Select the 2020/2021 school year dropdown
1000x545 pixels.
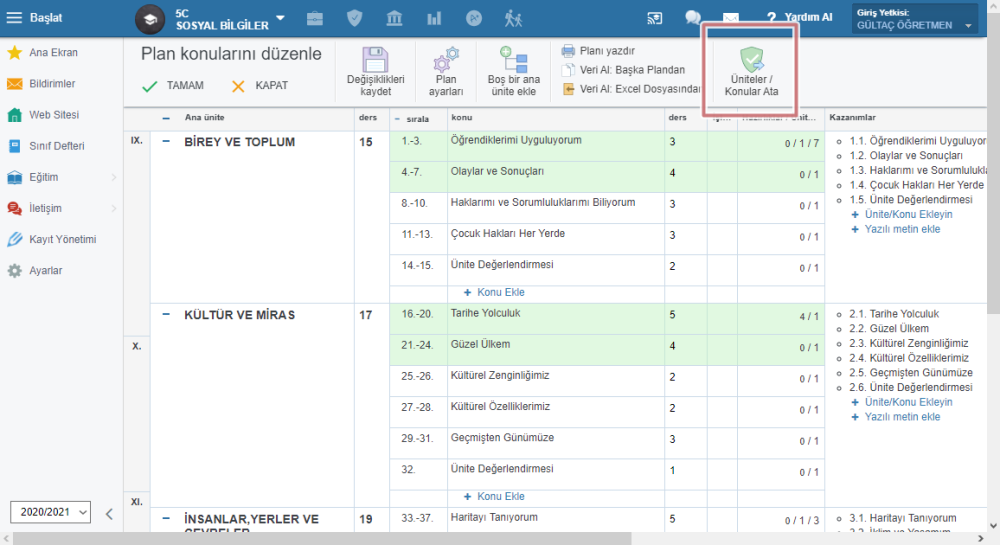point(50,512)
